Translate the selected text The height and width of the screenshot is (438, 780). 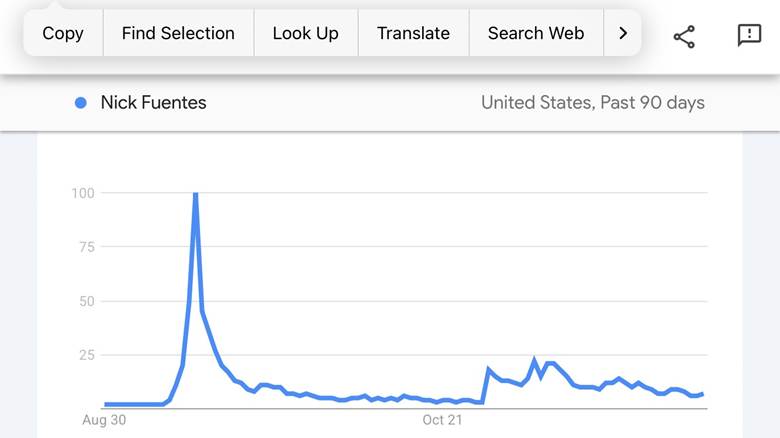pos(413,33)
